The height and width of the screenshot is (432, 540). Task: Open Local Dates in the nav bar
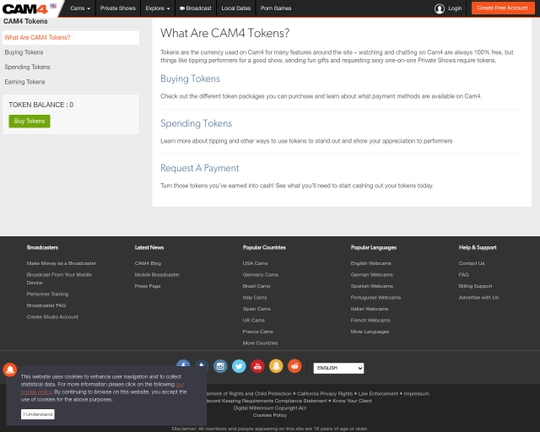(x=236, y=8)
